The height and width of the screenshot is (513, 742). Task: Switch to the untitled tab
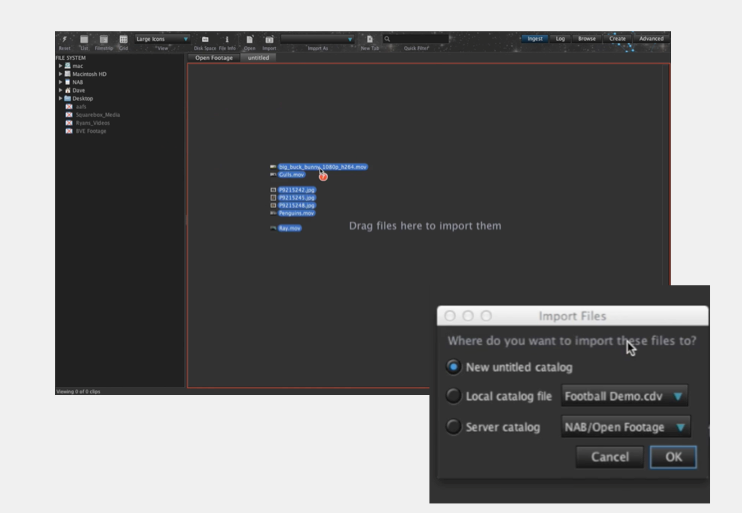tap(258, 58)
